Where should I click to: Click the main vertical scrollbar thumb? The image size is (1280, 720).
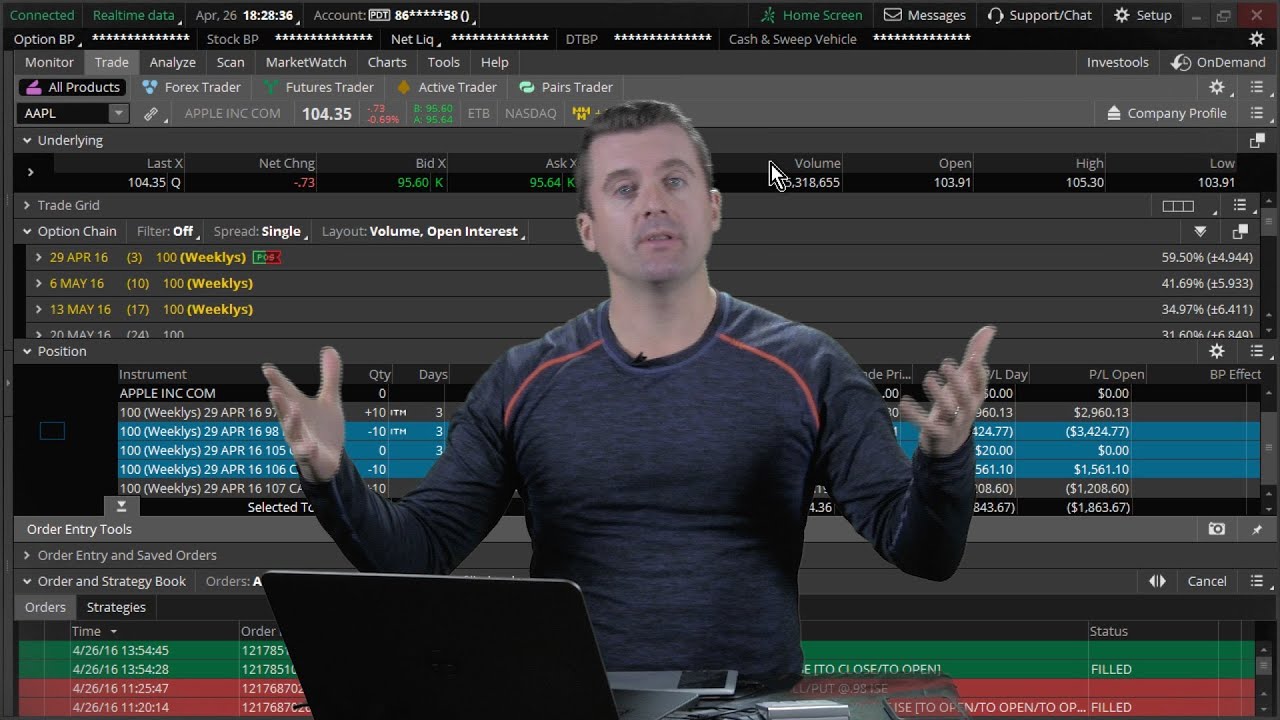(x=1270, y=222)
